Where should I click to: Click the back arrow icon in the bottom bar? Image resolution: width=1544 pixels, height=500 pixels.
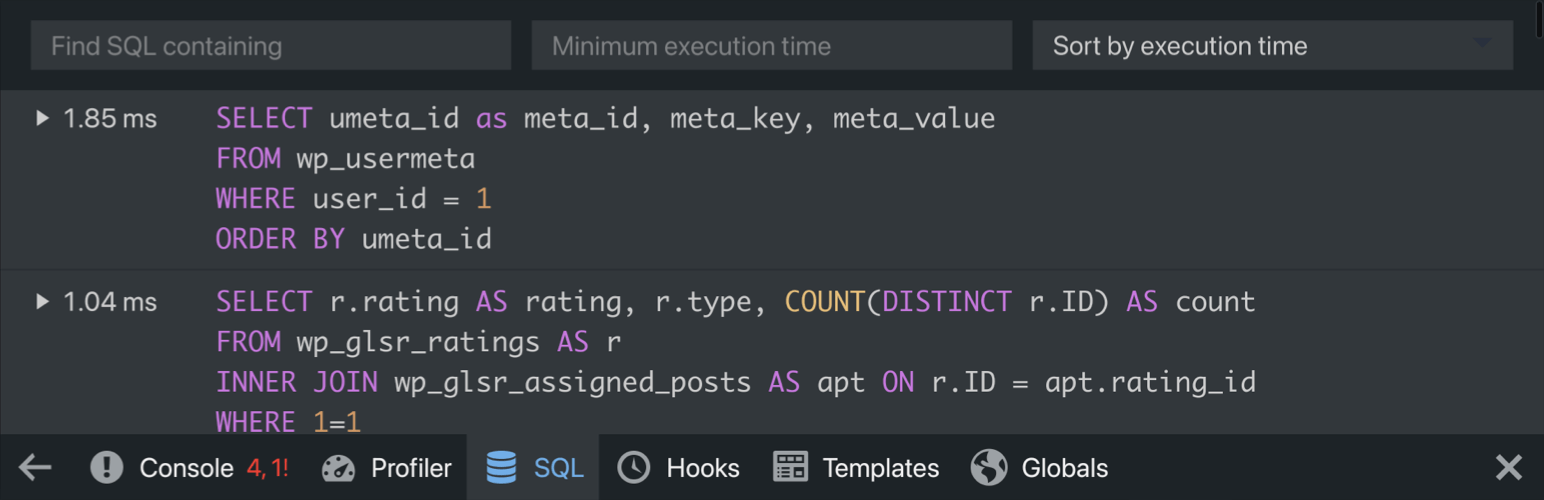point(35,467)
